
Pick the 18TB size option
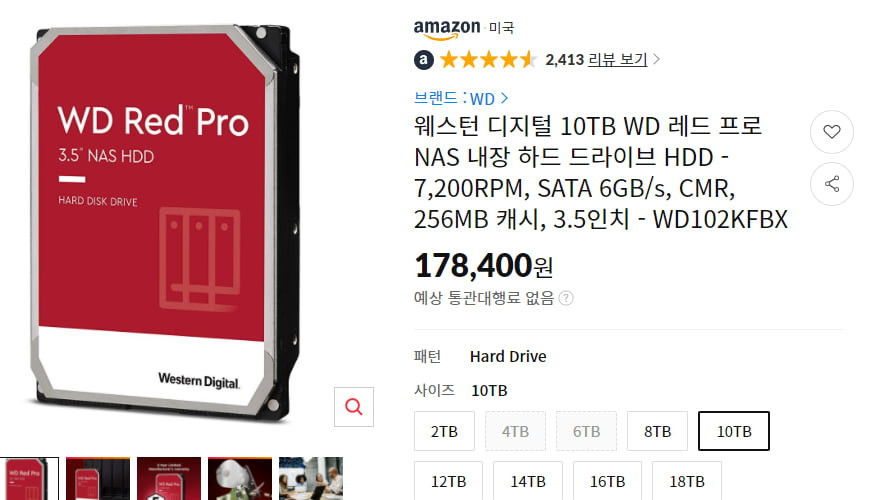point(686,481)
